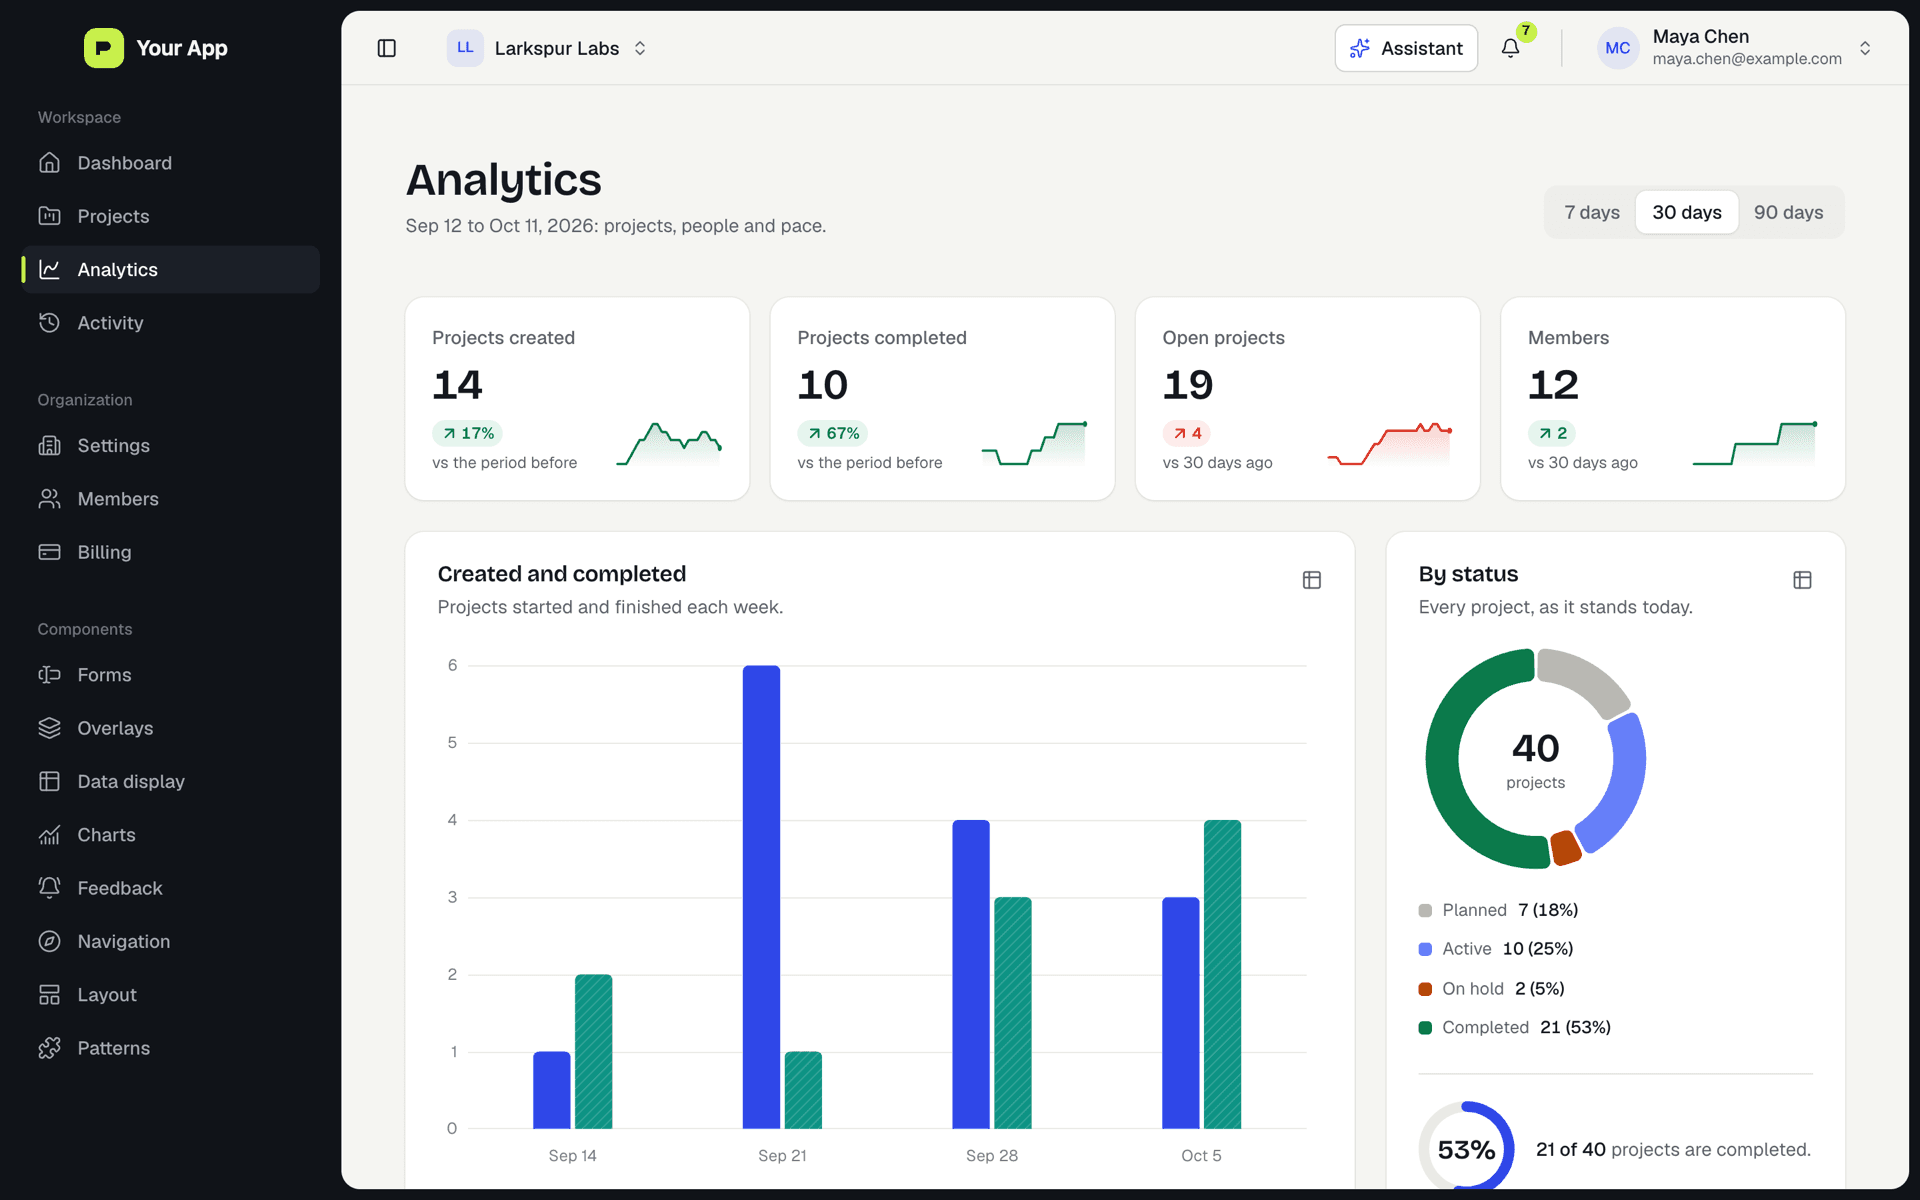This screenshot has height=1200, width=1920.
Task: Click the MC user avatar
Action: (1617, 48)
